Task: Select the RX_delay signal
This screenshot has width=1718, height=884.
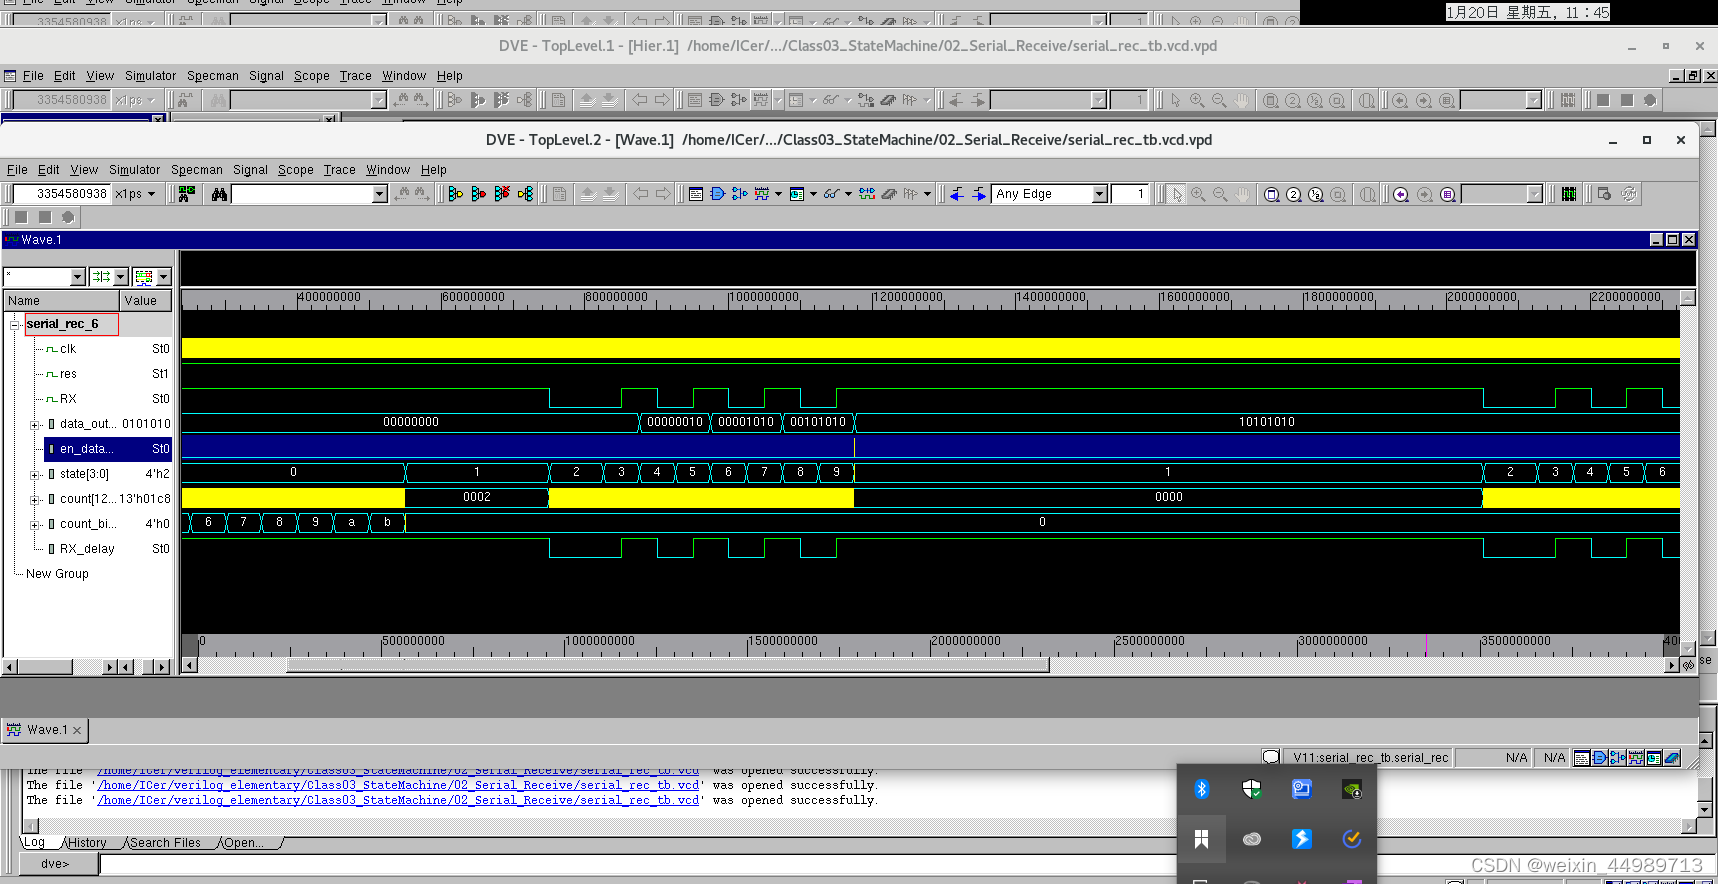Action: point(87,549)
